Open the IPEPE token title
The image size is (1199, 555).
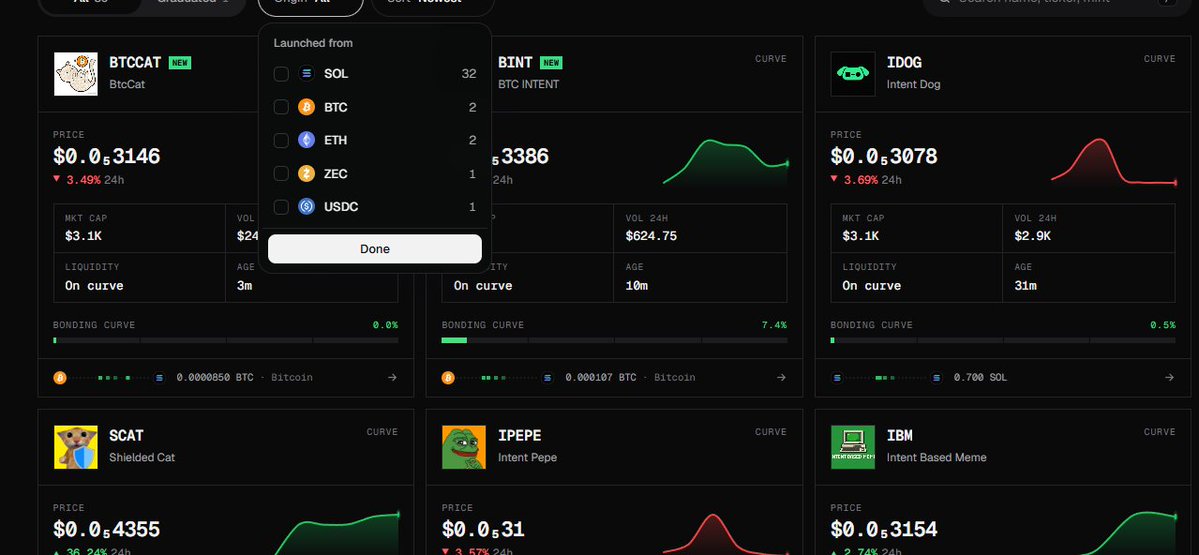(x=520, y=436)
